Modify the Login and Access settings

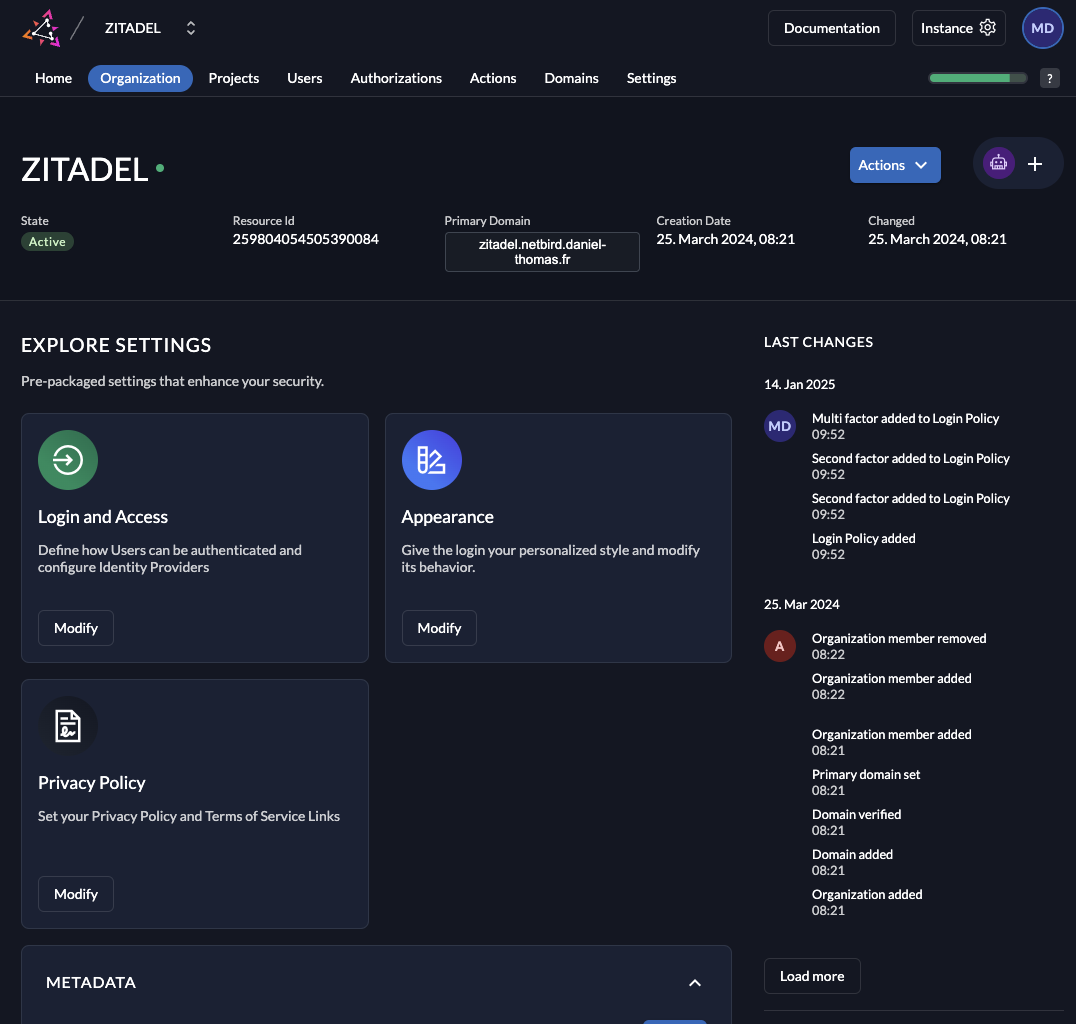(x=75, y=627)
